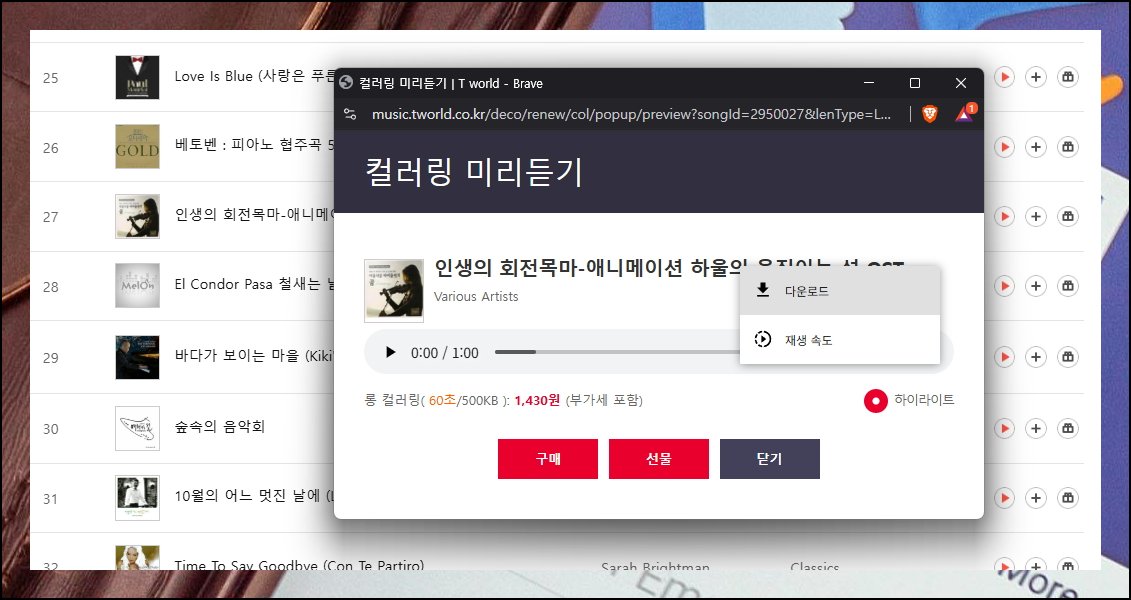Select the 하이라이트 radio option
The image size is (1131, 600).
tap(876, 400)
